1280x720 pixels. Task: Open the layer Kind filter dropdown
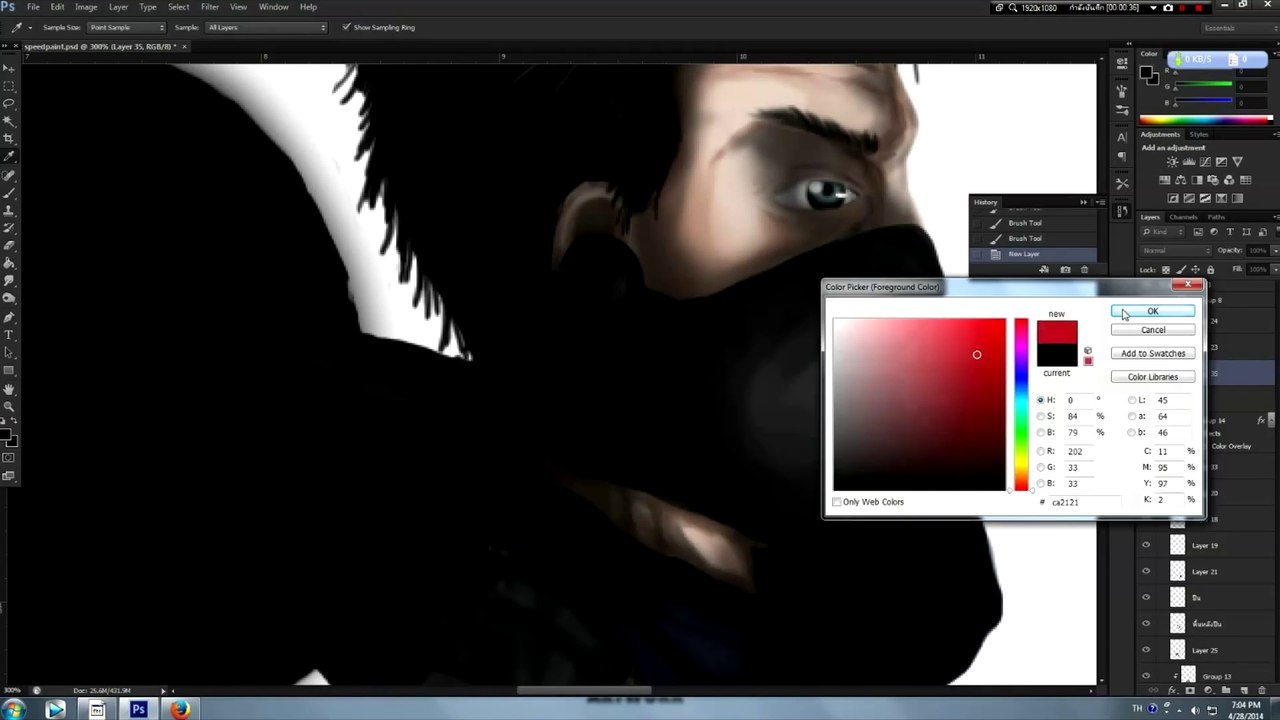1163,232
